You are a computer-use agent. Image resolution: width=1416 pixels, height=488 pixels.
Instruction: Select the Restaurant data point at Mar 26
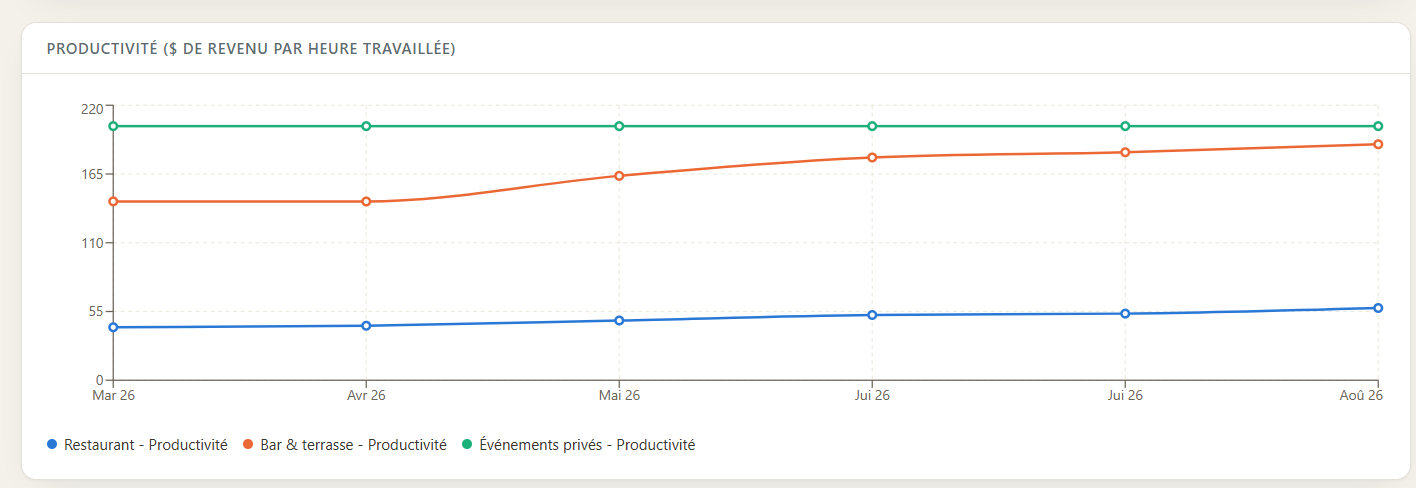[x=113, y=327]
